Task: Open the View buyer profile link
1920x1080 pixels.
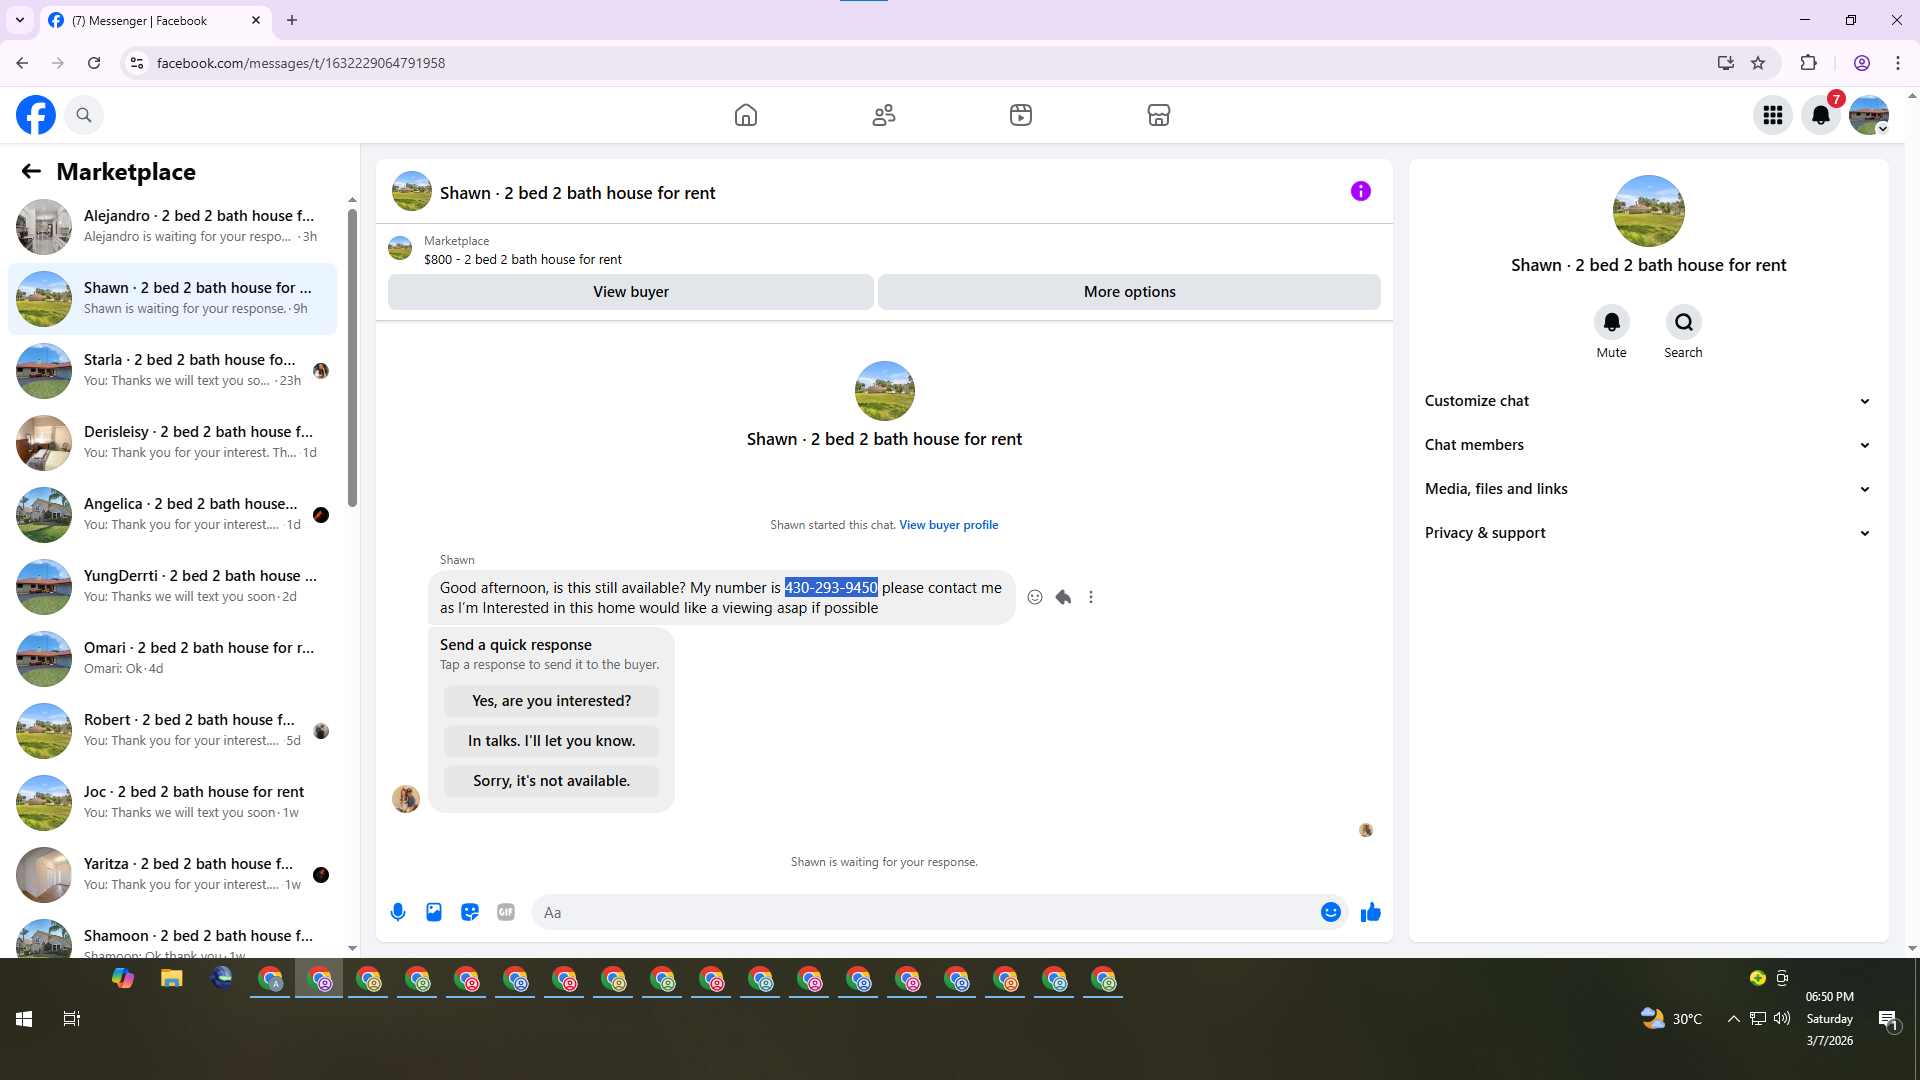Action: pyautogui.click(x=949, y=525)
